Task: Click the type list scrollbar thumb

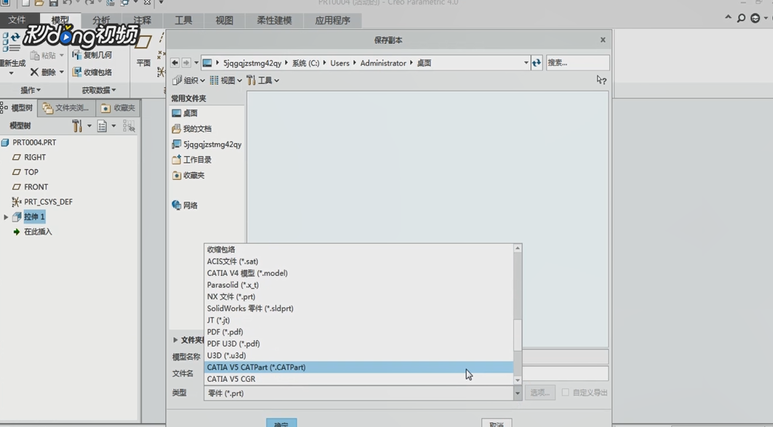Action: pyautogui.click(x=517, y=335)
